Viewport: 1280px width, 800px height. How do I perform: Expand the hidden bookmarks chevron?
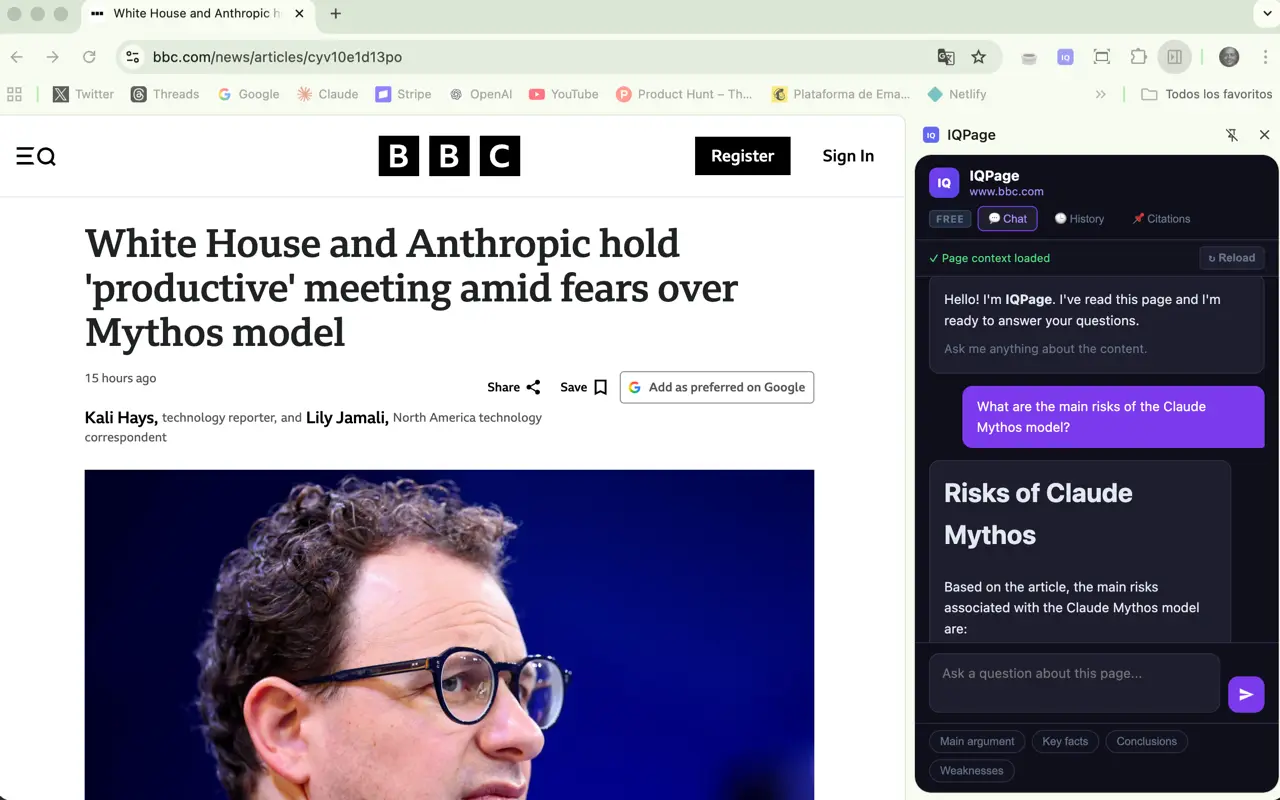click(1101, 94)
